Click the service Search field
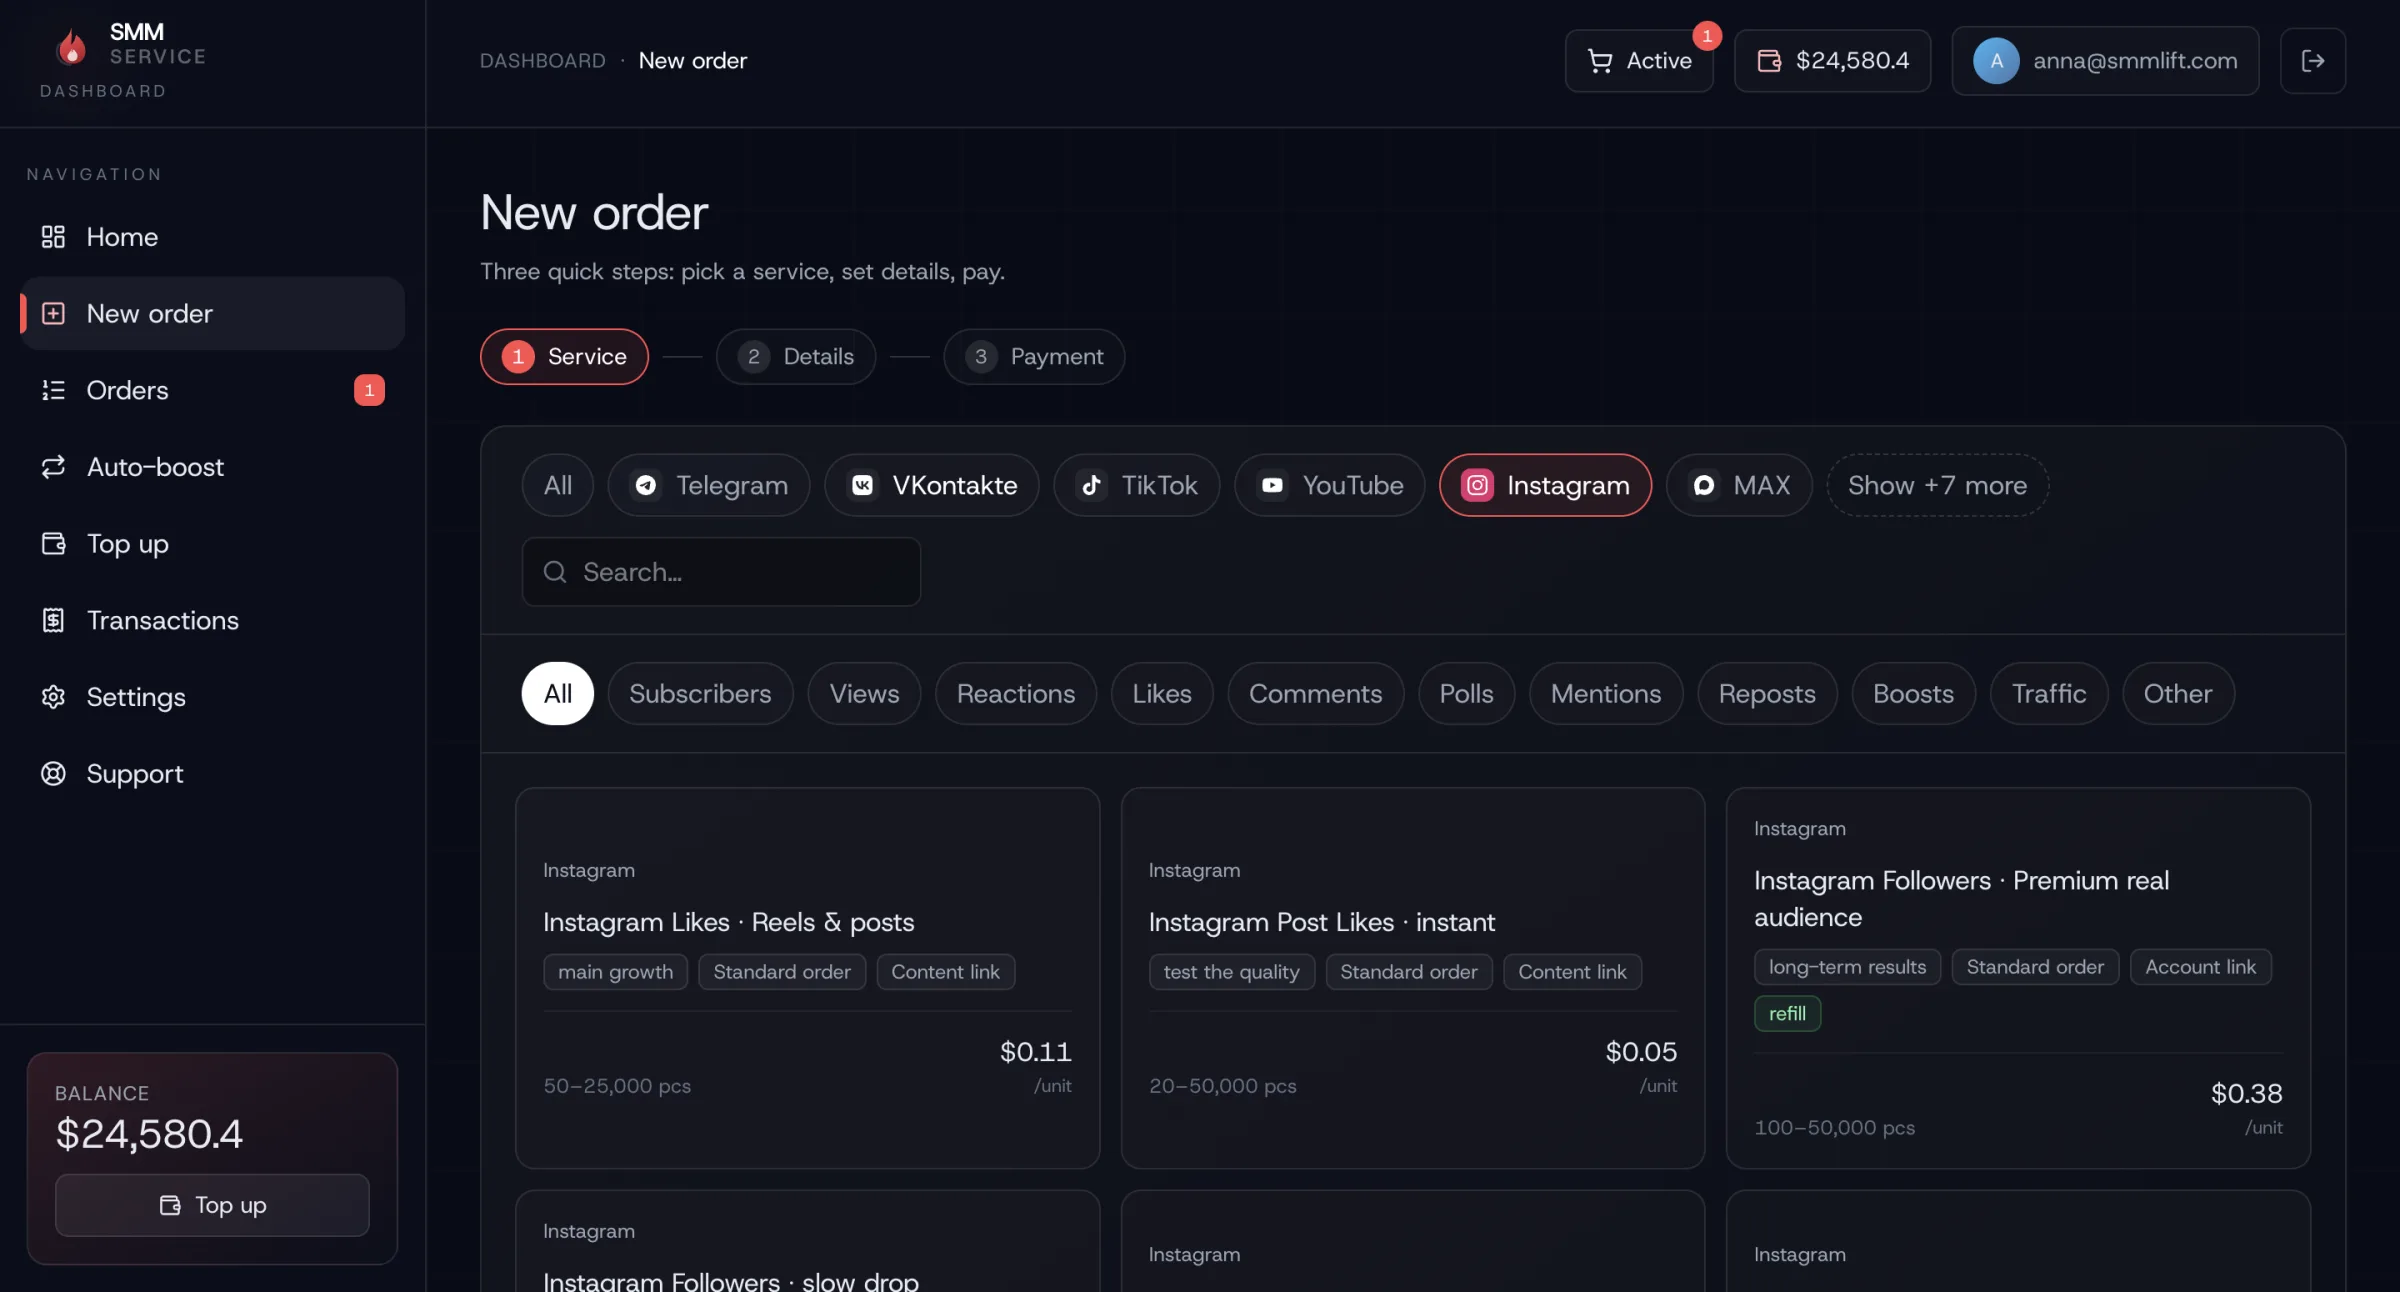 pyautogui.click(x=721, y=572)
